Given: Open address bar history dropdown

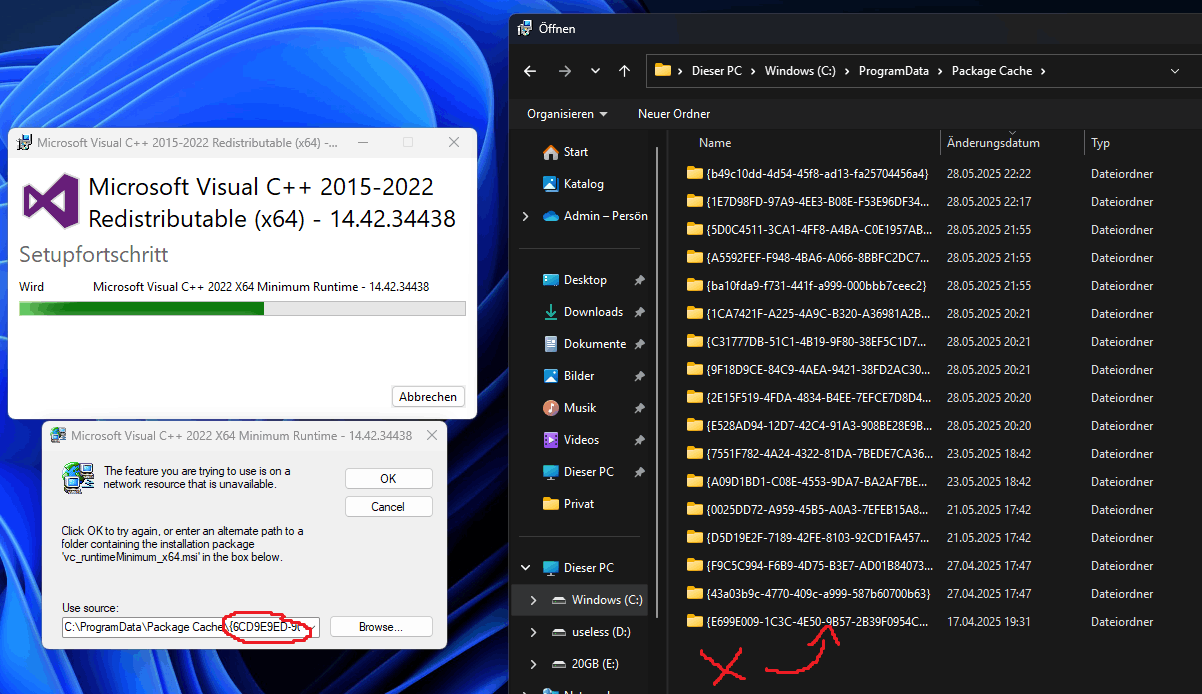Looking at the screenshot, I should coord(1174,71).
